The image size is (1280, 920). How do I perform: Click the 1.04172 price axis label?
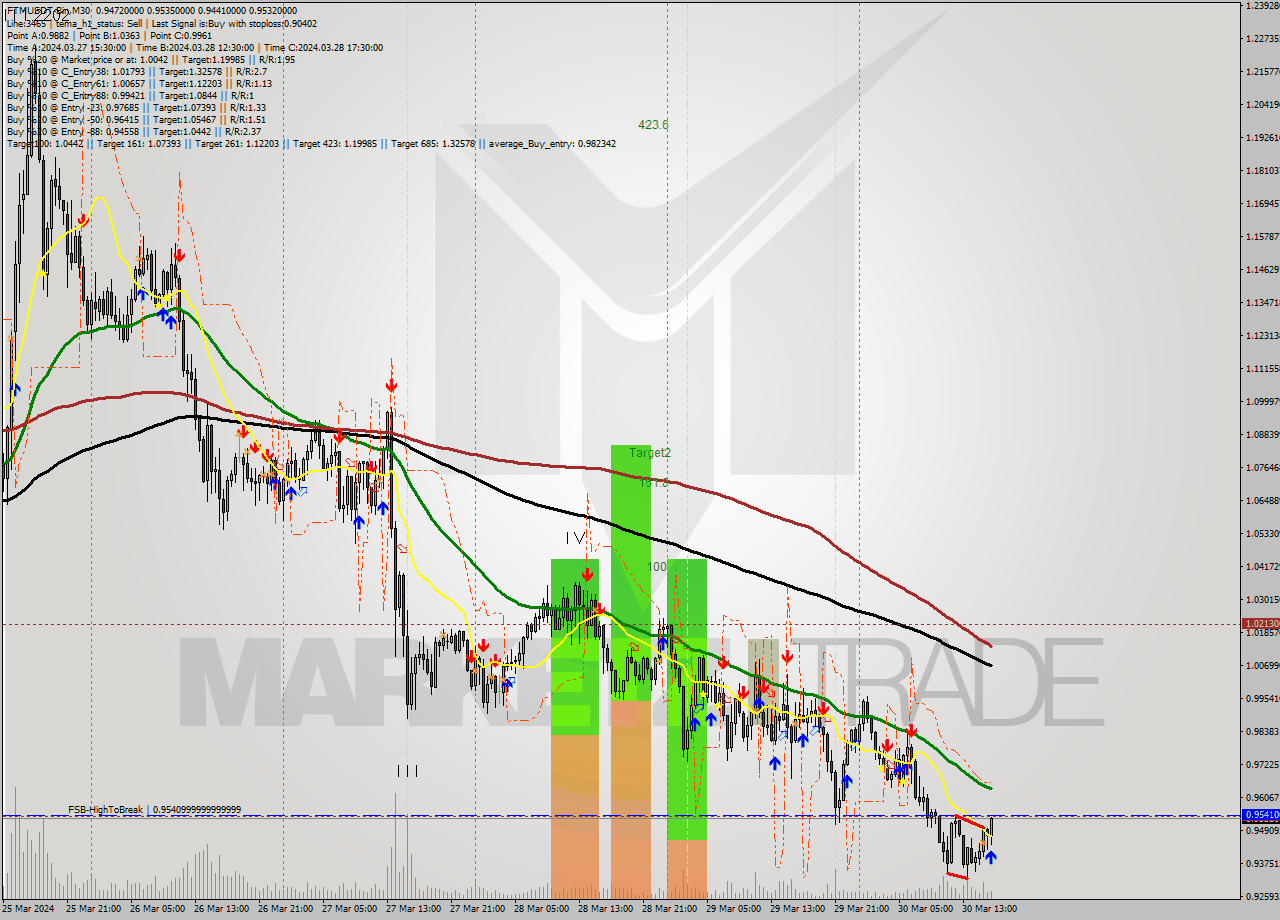click(x=1262, y=567)
